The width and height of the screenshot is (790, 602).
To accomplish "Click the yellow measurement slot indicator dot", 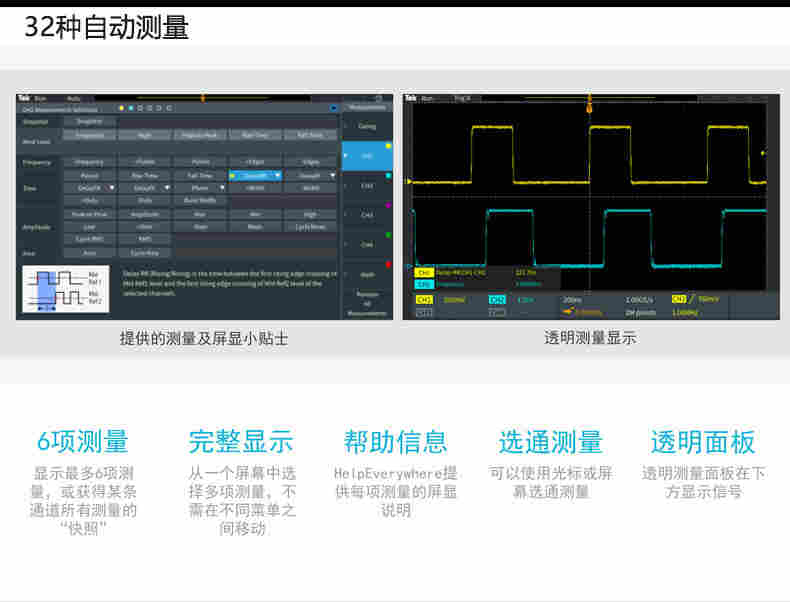I will 120,107.
